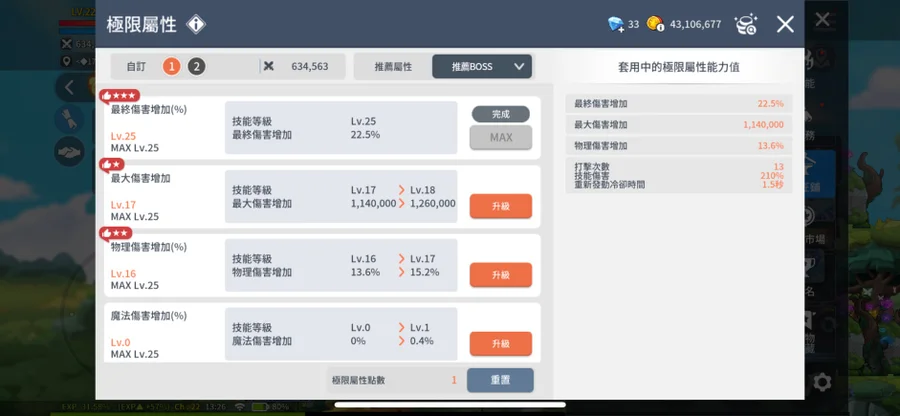Close the 極限屬性 panel with X

785,24
